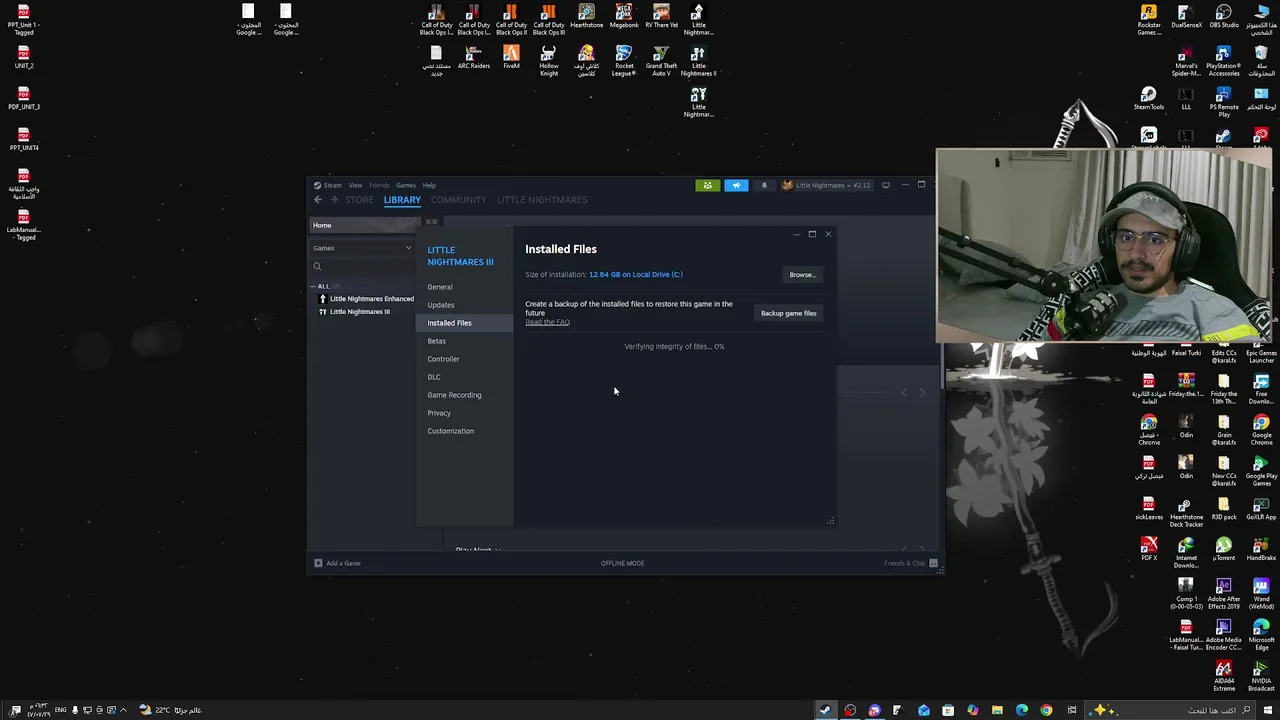This screenshot has height=720, width=1280.
Task: Open PS Remote Play desktop icon
Action: tap(1223, 102)
